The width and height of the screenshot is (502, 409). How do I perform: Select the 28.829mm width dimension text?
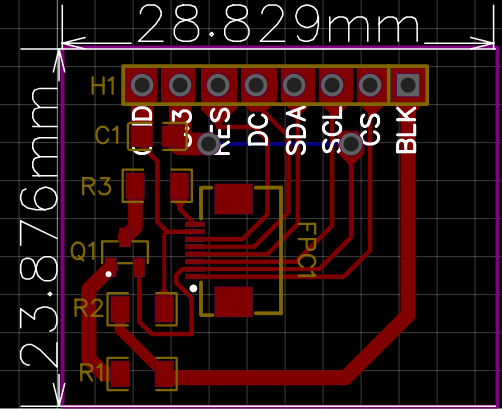(x=278, y=23)
